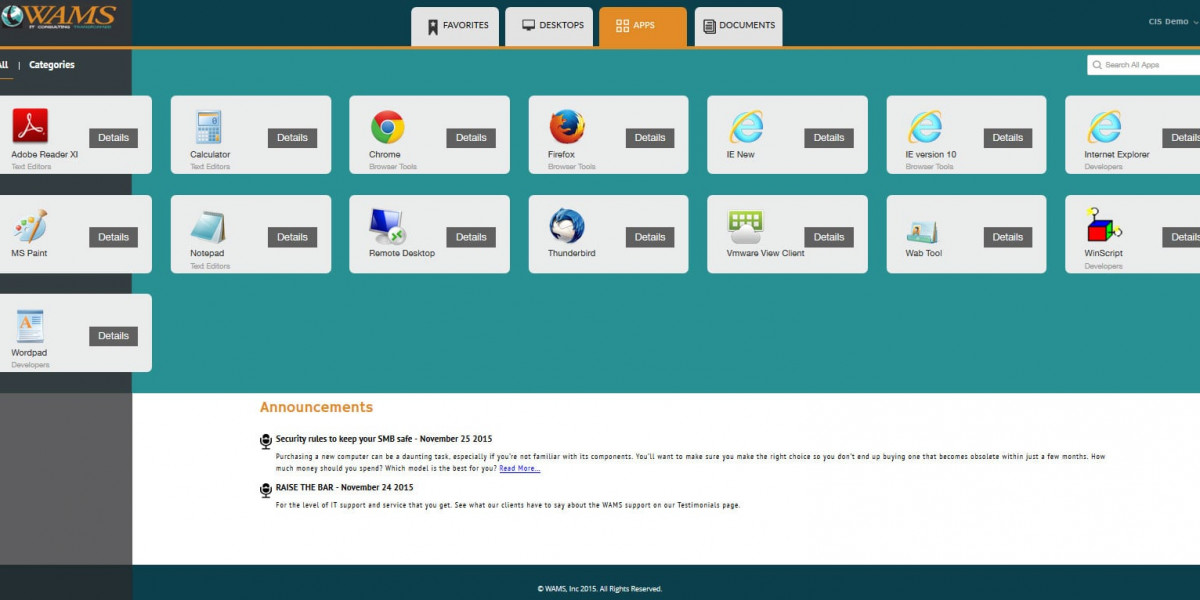The image size is (1200, 600).
Task: Open Adobe Reader XI
Action: tap(31, 128)
